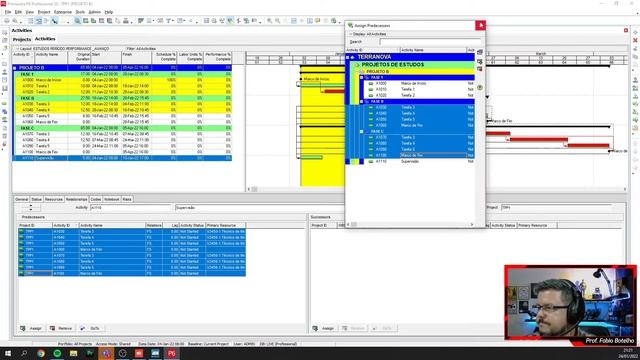Collapse FASE C group in Assign Predecessors
The image size is (640, 360).
tap(361, 131)
